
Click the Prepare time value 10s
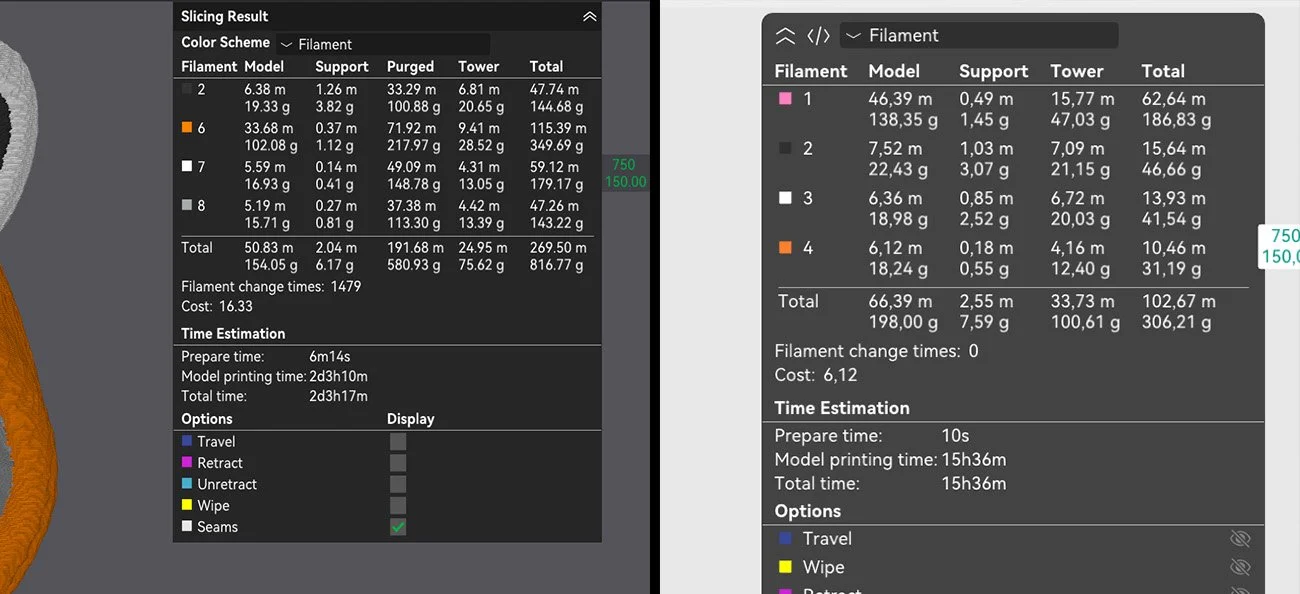(955, 436)
